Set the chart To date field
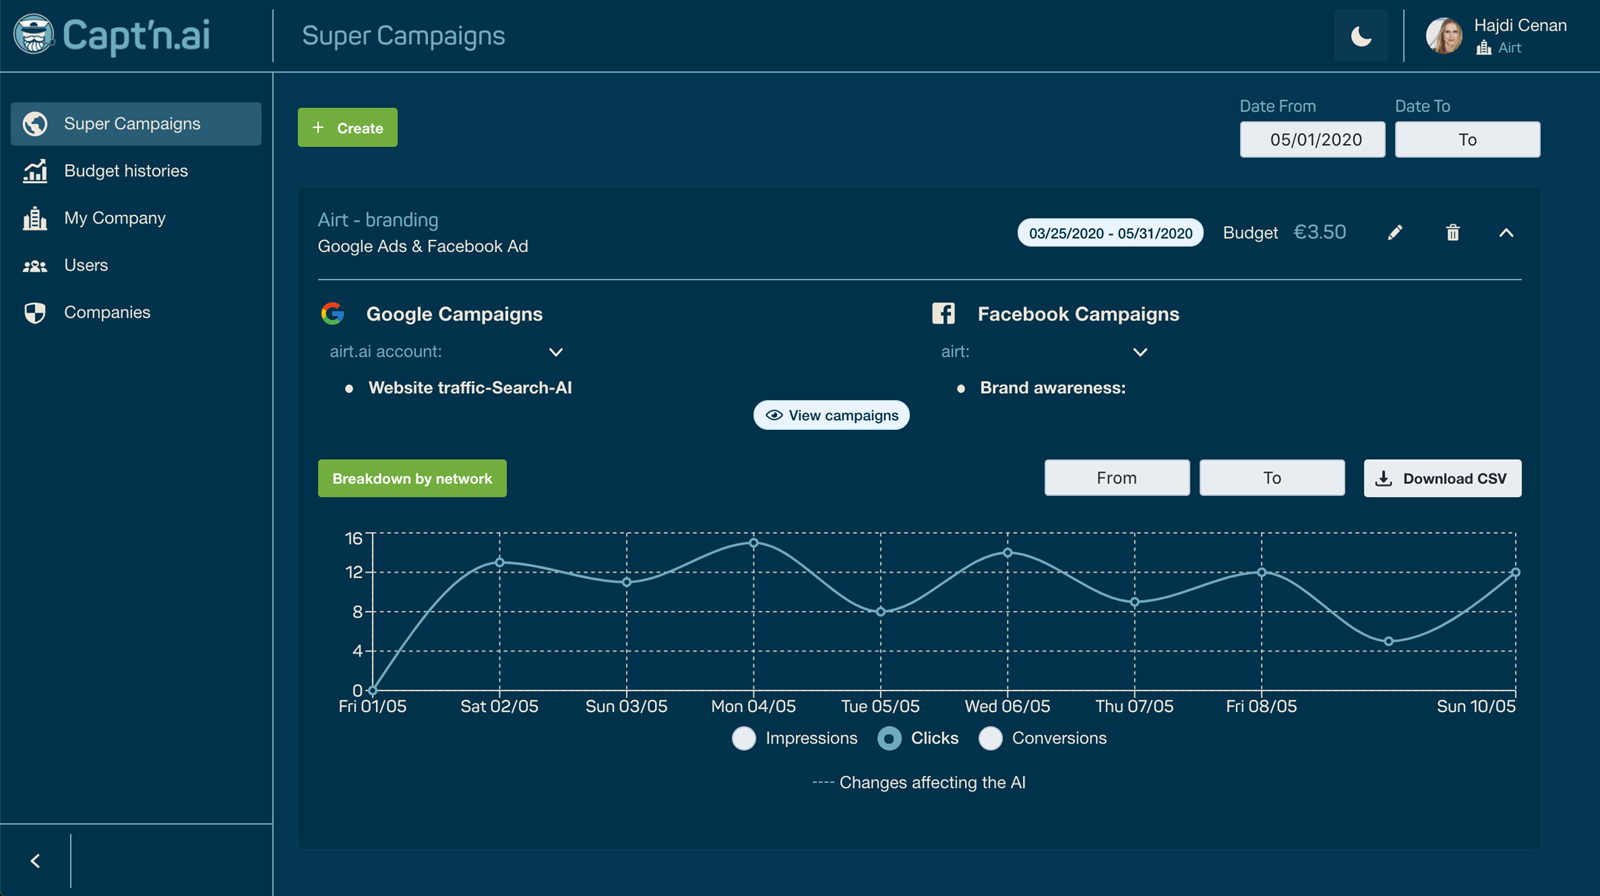1600x896 pixels. 1272,478
